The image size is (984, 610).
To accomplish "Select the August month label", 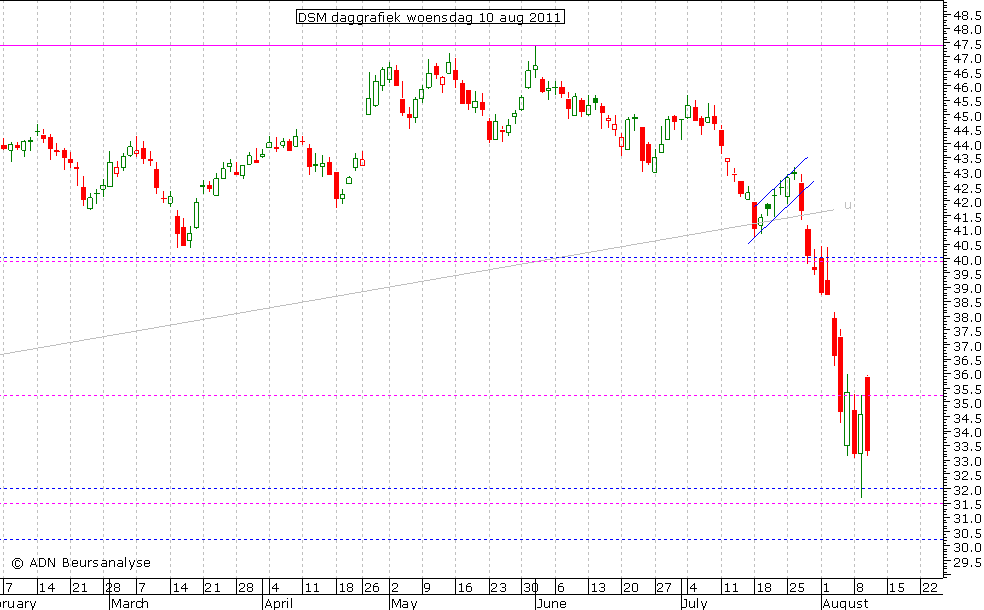I will (846, 603).
